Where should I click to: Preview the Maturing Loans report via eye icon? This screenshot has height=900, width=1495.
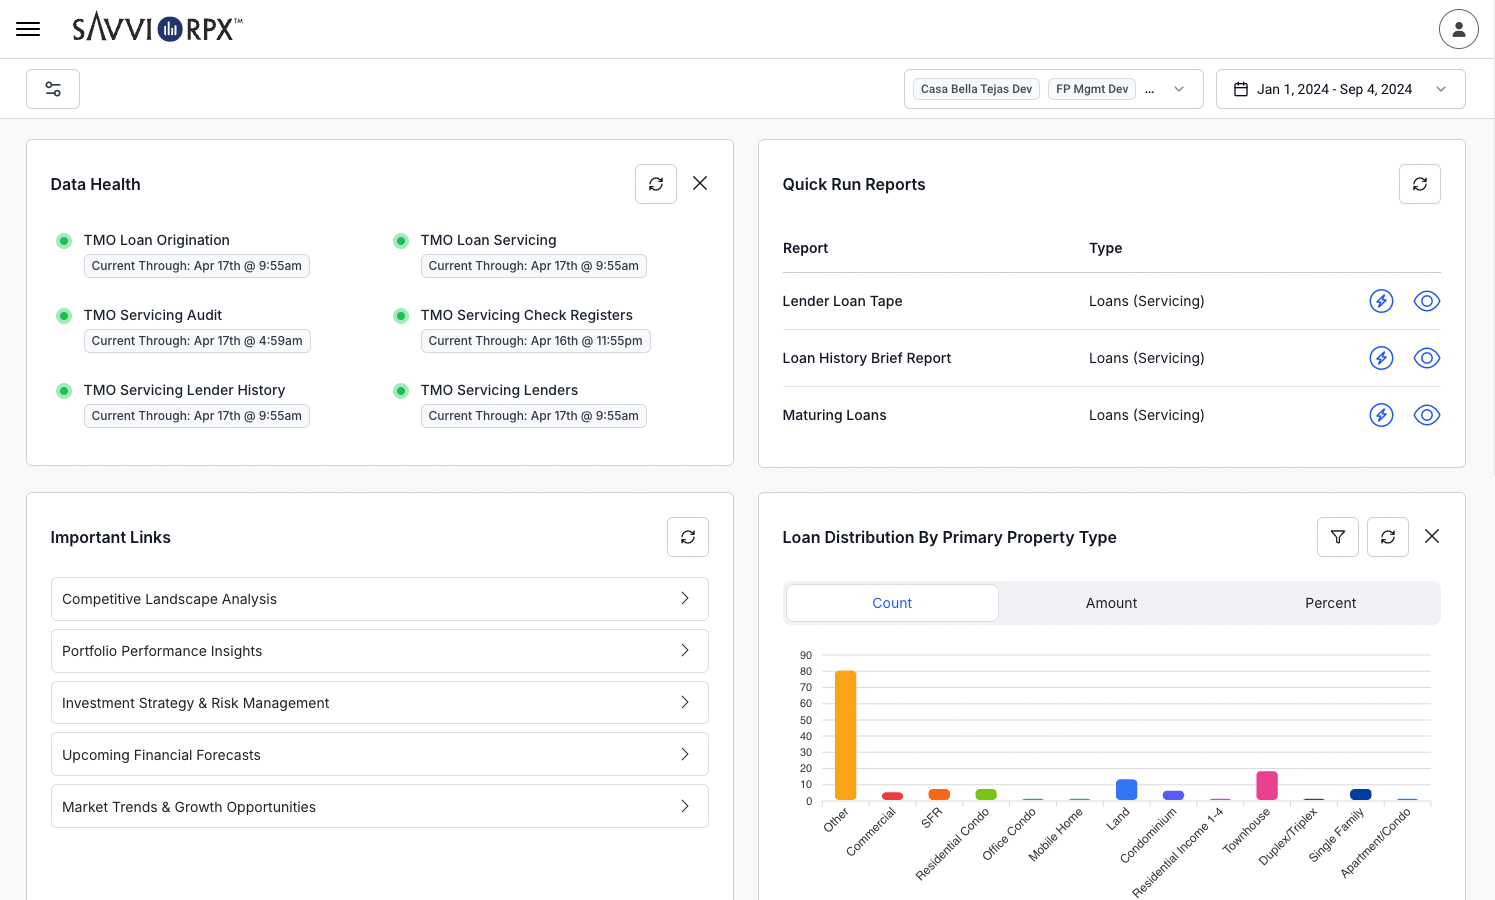pos(1427,415)
